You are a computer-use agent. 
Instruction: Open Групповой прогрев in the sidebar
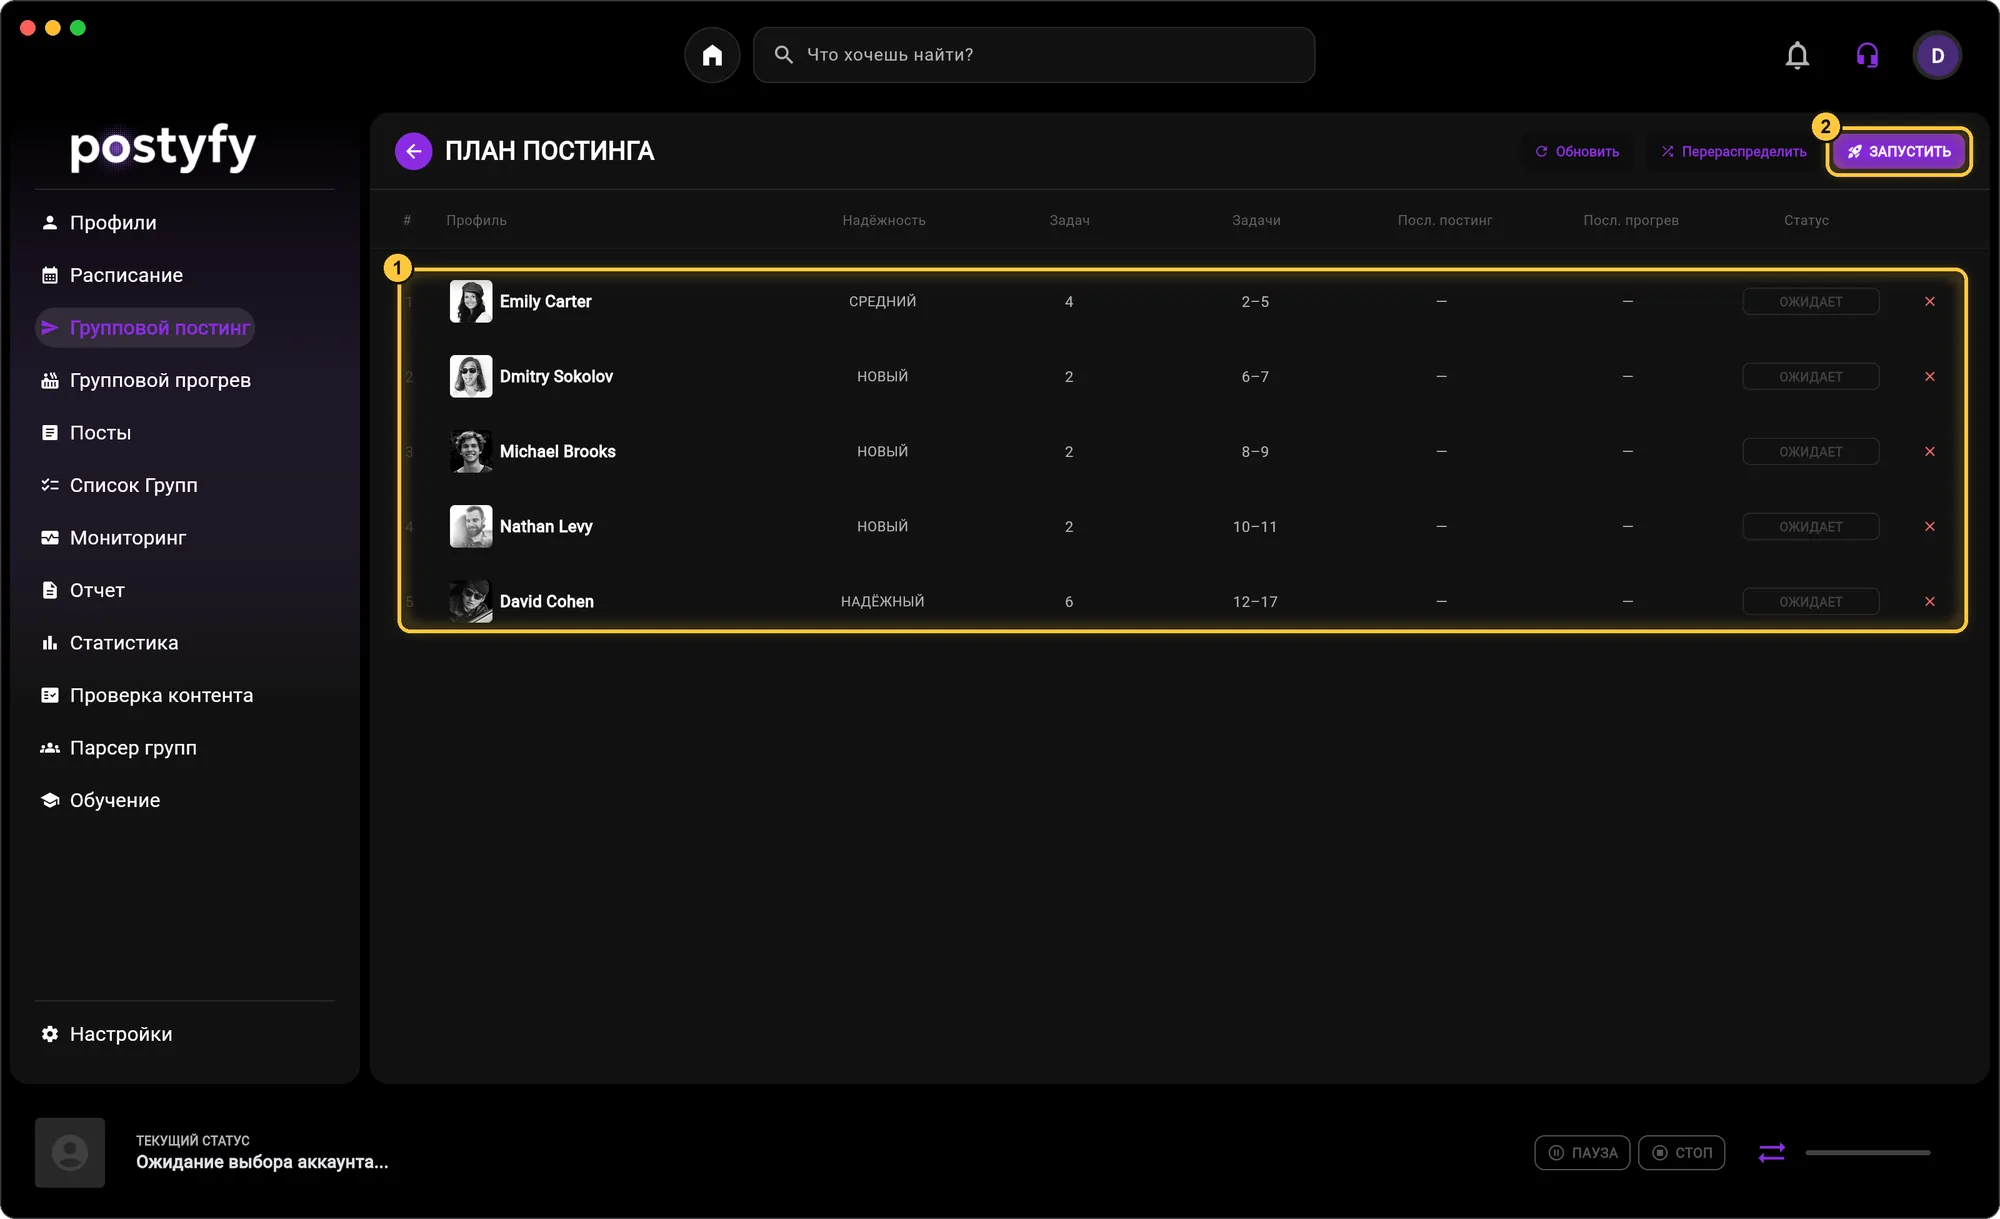coord(145,380)
